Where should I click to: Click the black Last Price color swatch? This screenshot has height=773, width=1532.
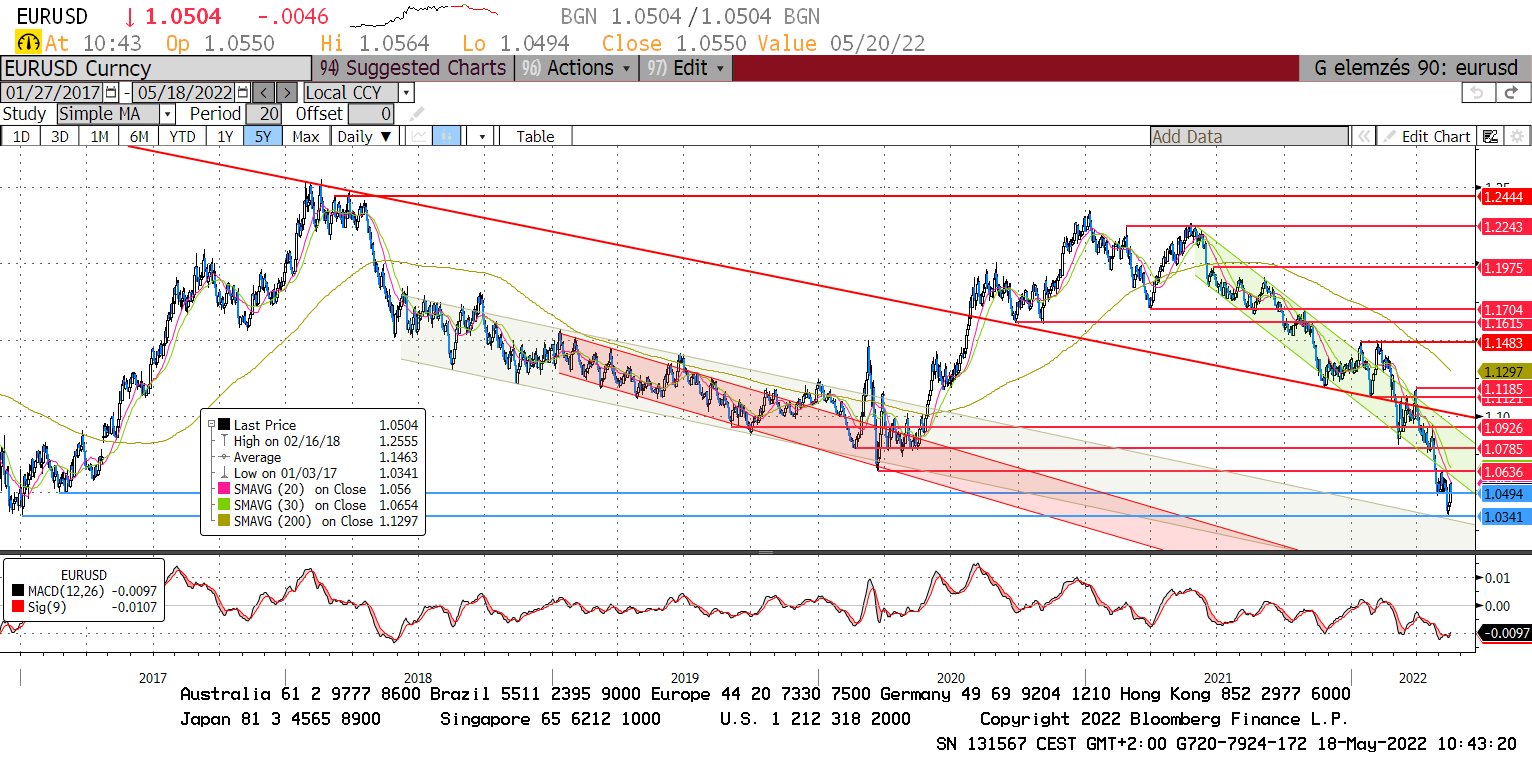(x=224, y=424)
